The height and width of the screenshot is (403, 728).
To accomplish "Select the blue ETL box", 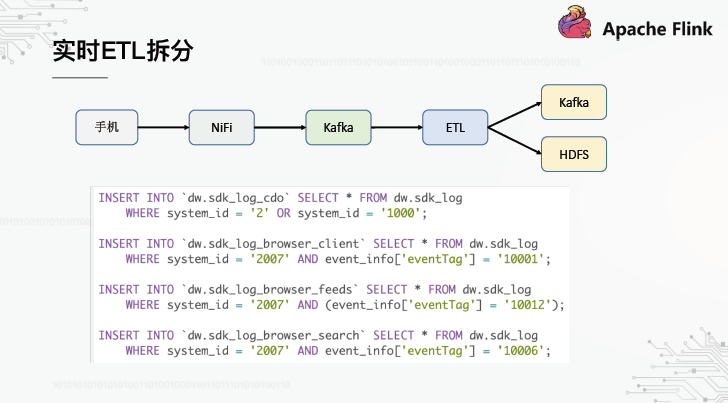I will pyautogui.click(x=454, y=127).
